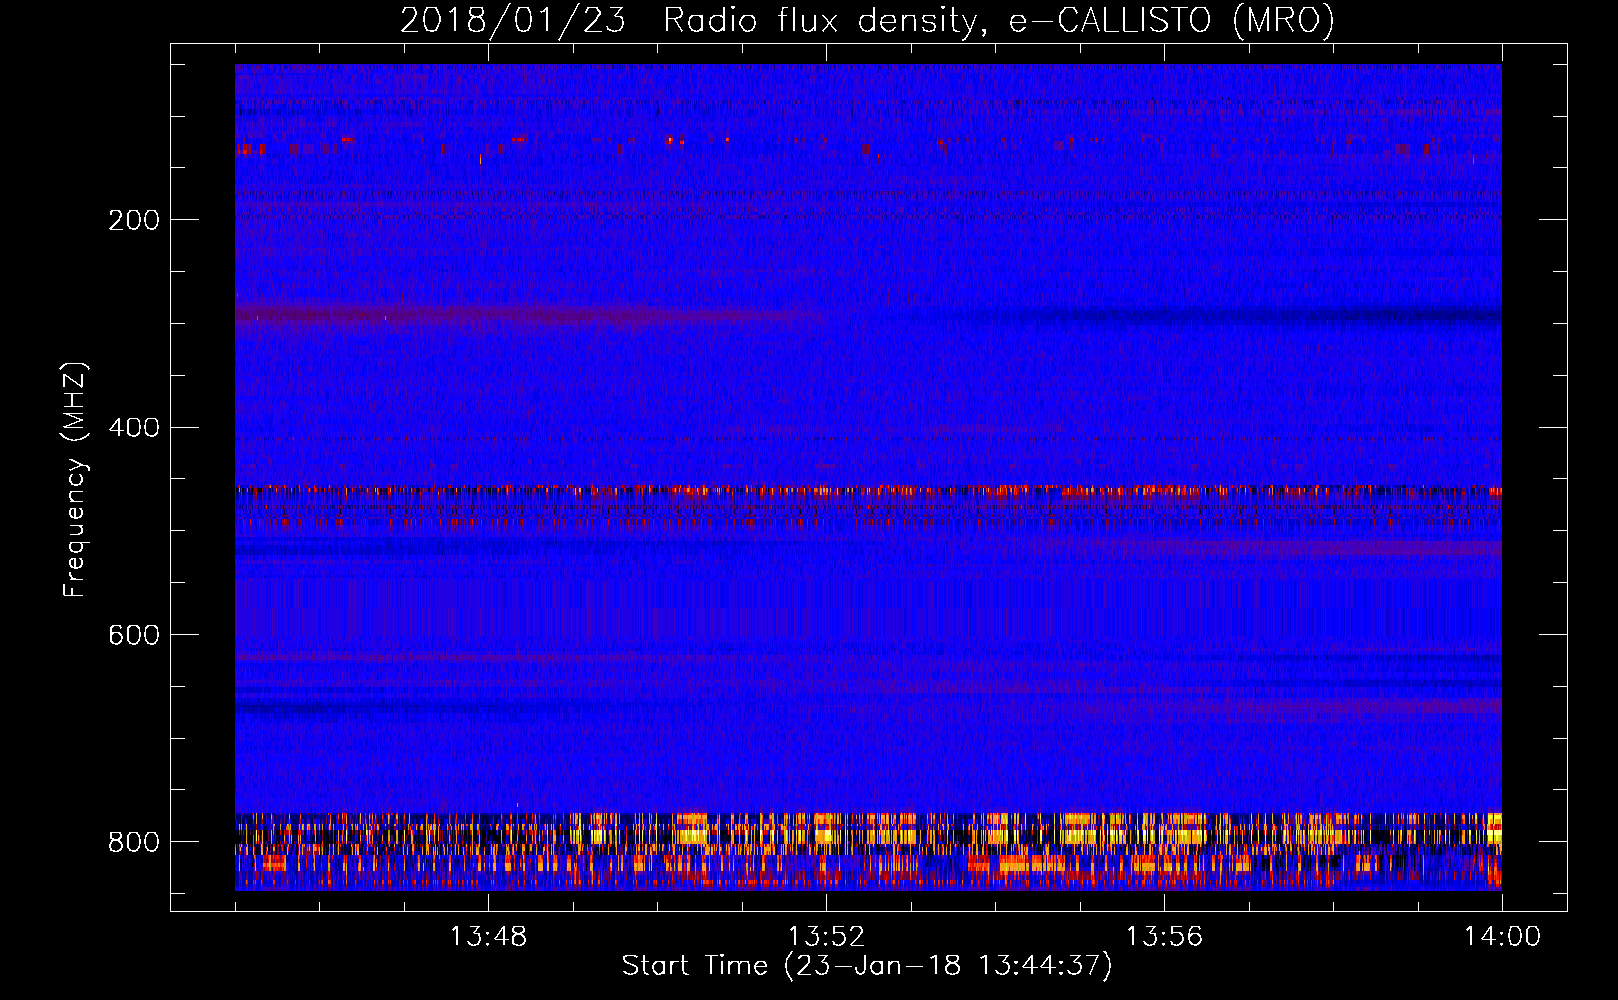
Task: Select the 13:56 time tick label
Action: (1164, 937)
